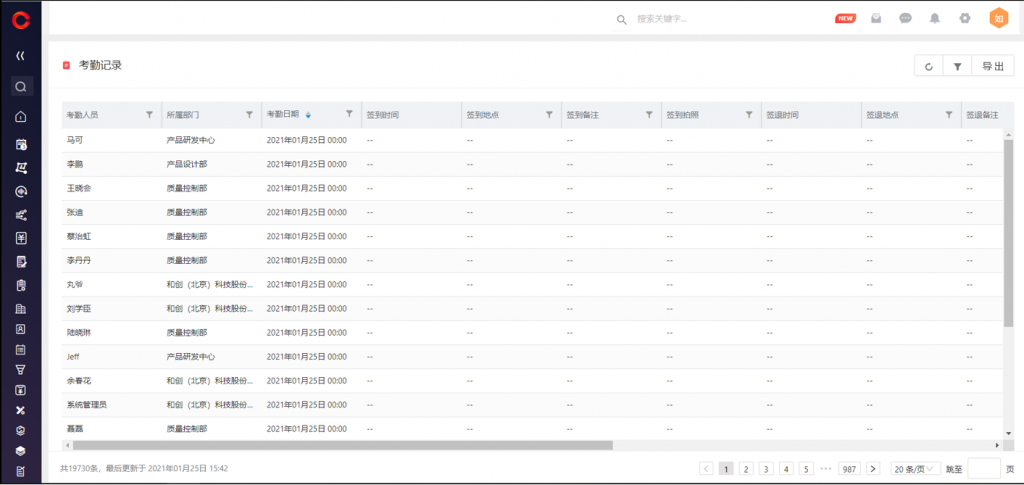Open the 20 条/页 page size dropdown
1024x485 pixels.
[x=916, y=468]
